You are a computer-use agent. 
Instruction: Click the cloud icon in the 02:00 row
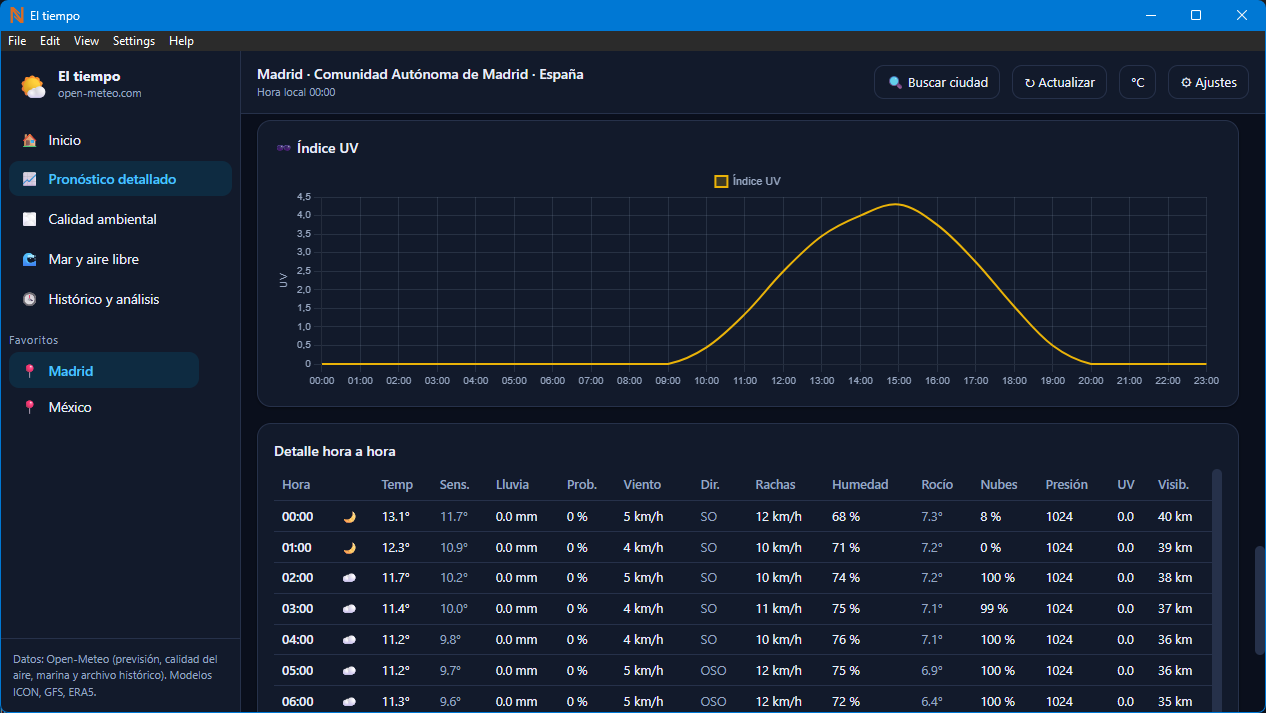tap(349, 578)
